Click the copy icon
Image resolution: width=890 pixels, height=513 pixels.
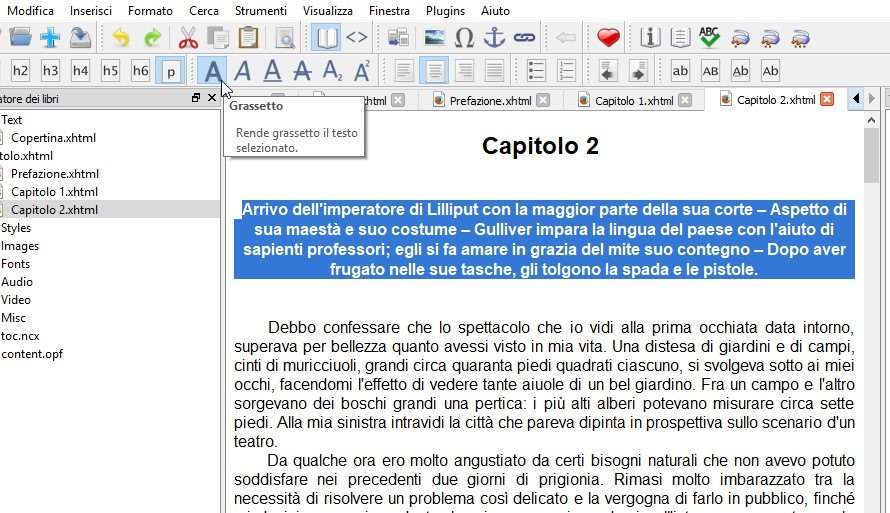(218, 38)
